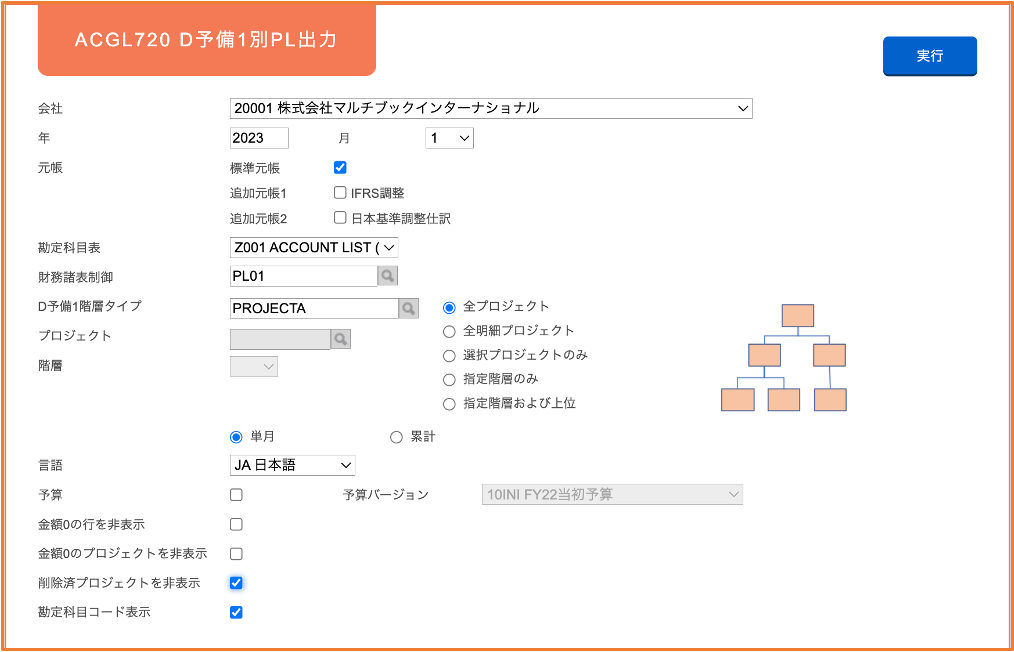
Task: Click the hierarchy tree diagram image
Action: (784, 358)
